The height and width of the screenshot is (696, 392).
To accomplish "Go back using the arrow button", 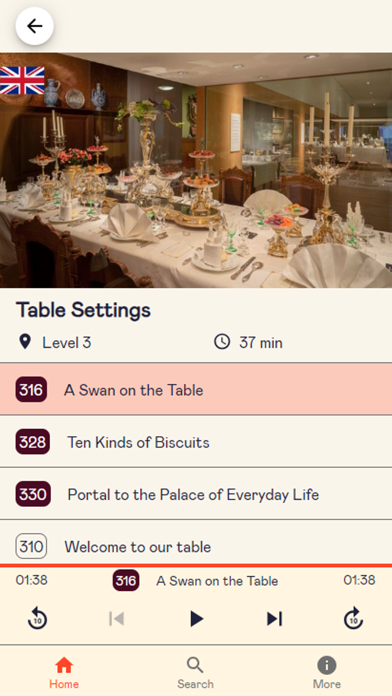I will coord(35,26).
